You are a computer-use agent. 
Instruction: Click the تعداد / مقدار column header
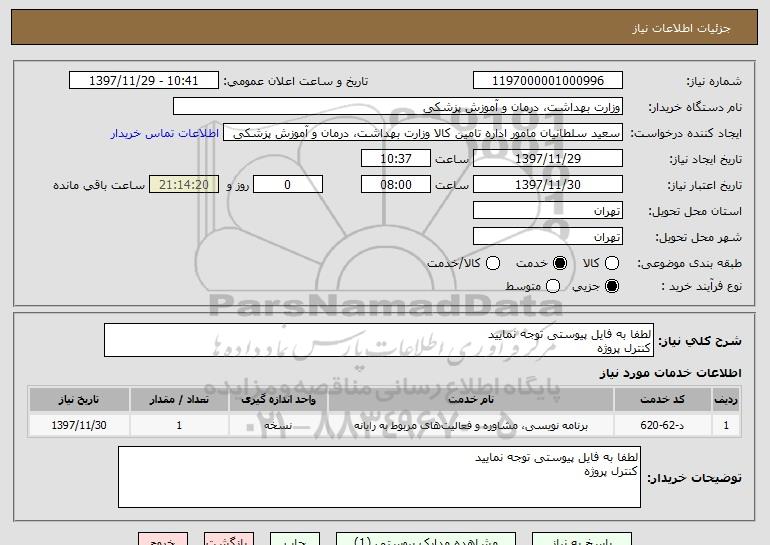(179, 400)
